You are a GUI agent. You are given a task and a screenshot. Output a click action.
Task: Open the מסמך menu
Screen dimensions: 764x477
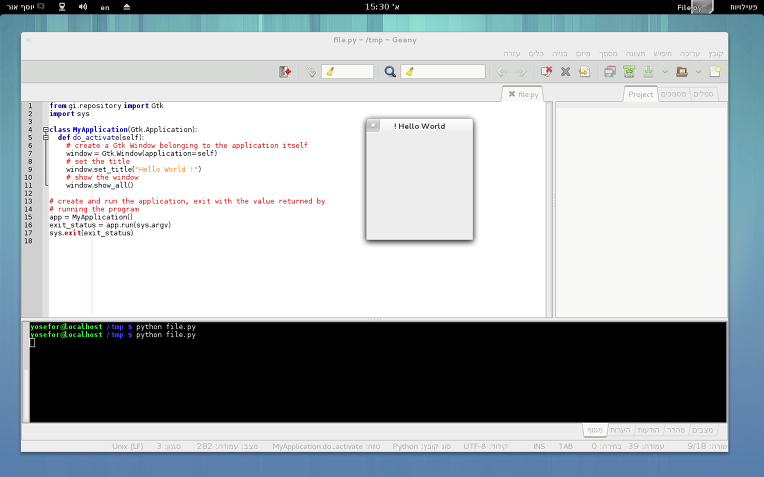(608, 54)
